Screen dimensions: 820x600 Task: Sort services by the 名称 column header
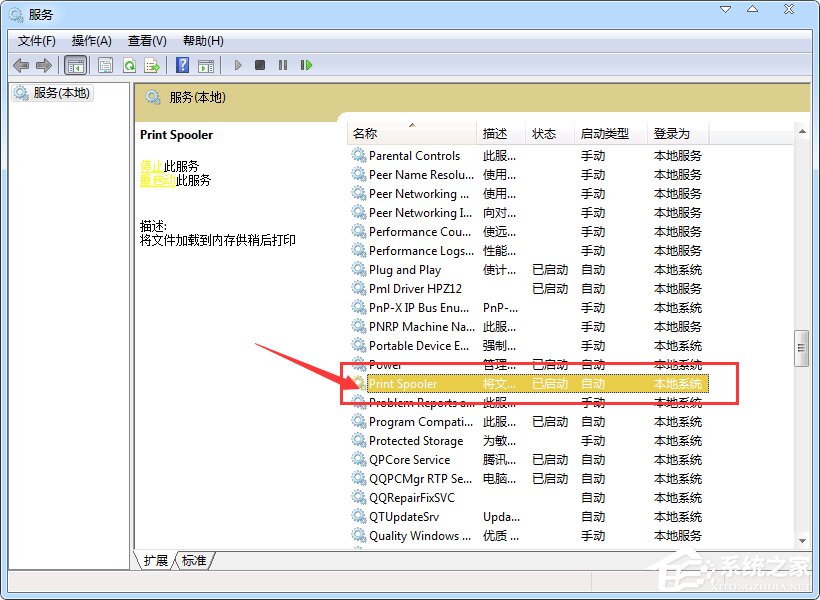pos(366,132)
